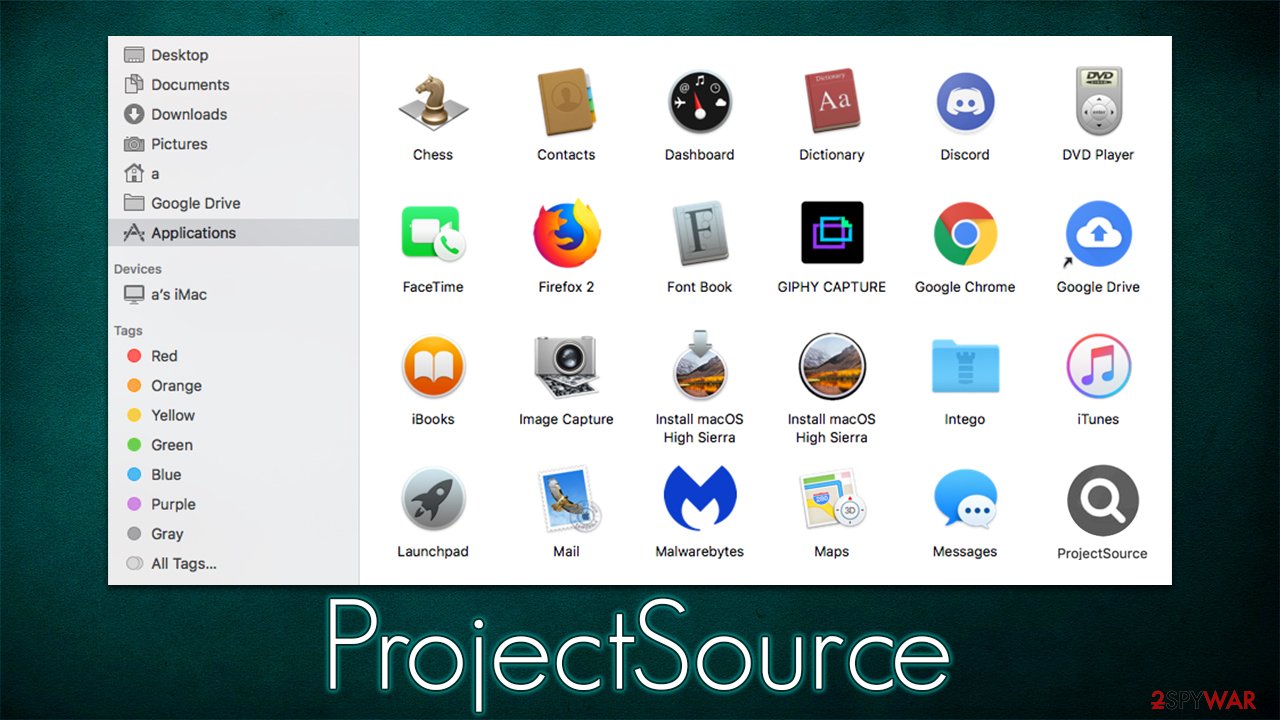This screenshot has width=1280, height=720.
Task: Launch Malwarebytes from Applications
Action: (x=699, y=500)
